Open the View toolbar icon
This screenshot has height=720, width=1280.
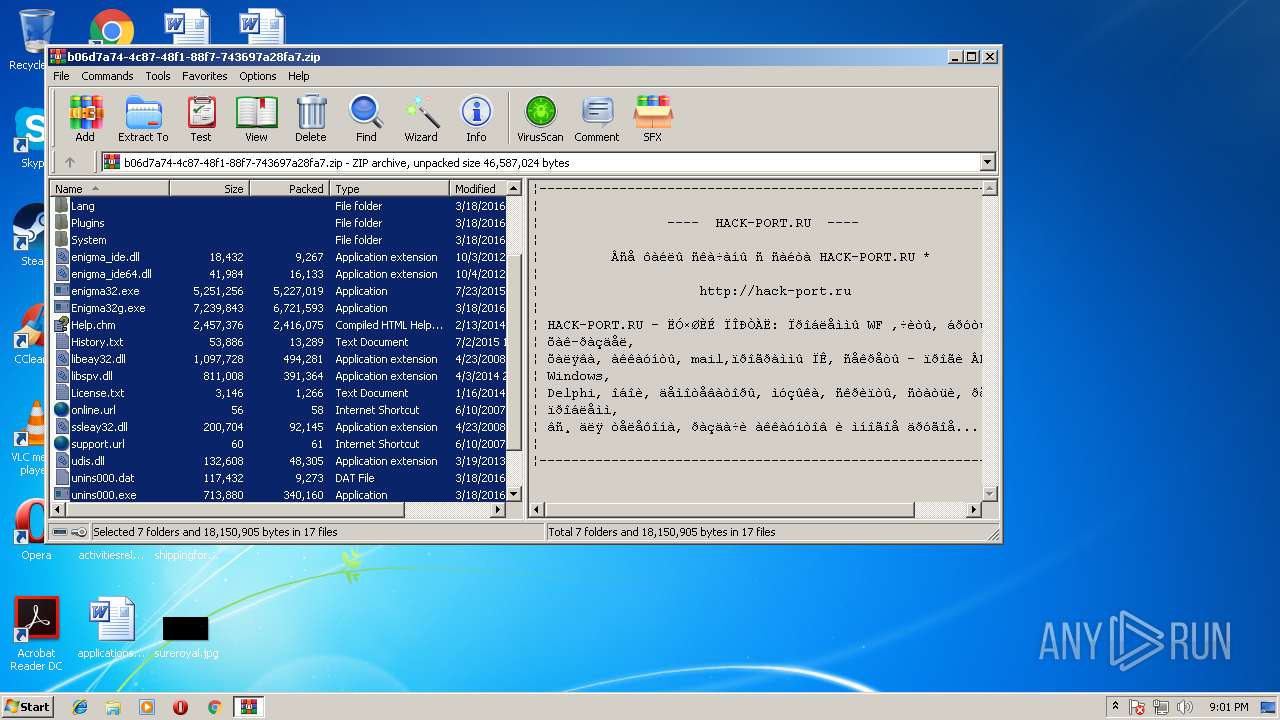(256, 119)
